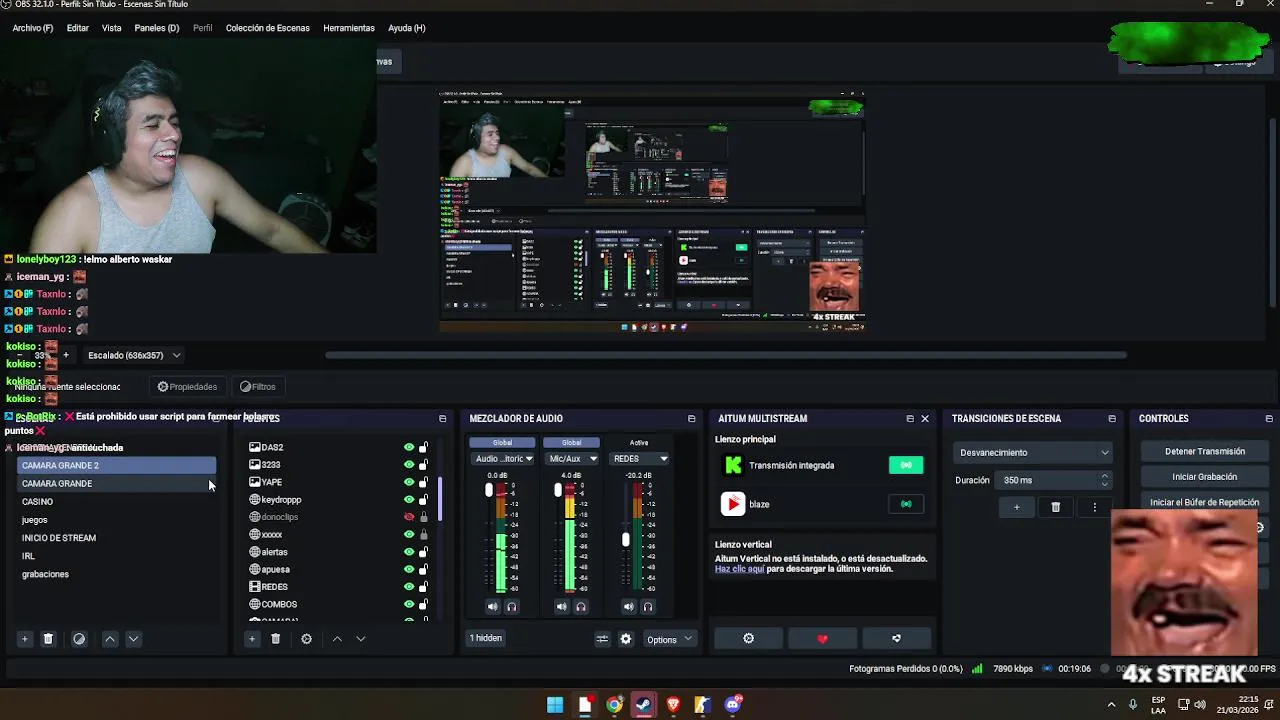Open Aitum Multistream settings gear
Viewport: 1280px width, 720px height.
pyautogui.click(x=748, y=638)
